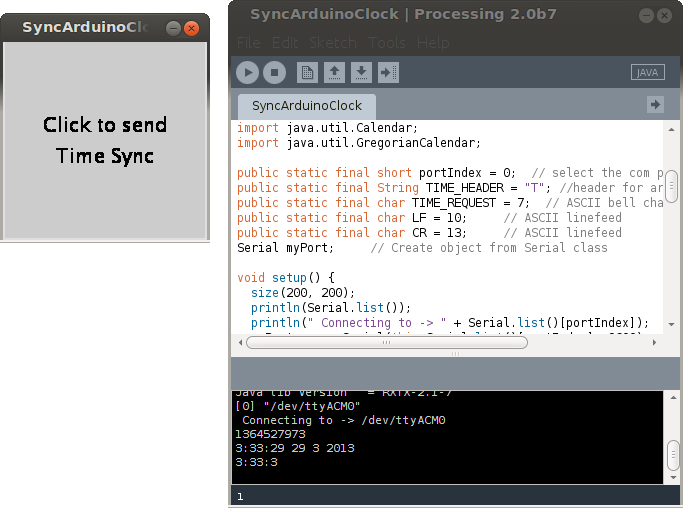The height and width of the screenshot is (508, 683).
Task: Stop the running sketch
Action: 274,72
